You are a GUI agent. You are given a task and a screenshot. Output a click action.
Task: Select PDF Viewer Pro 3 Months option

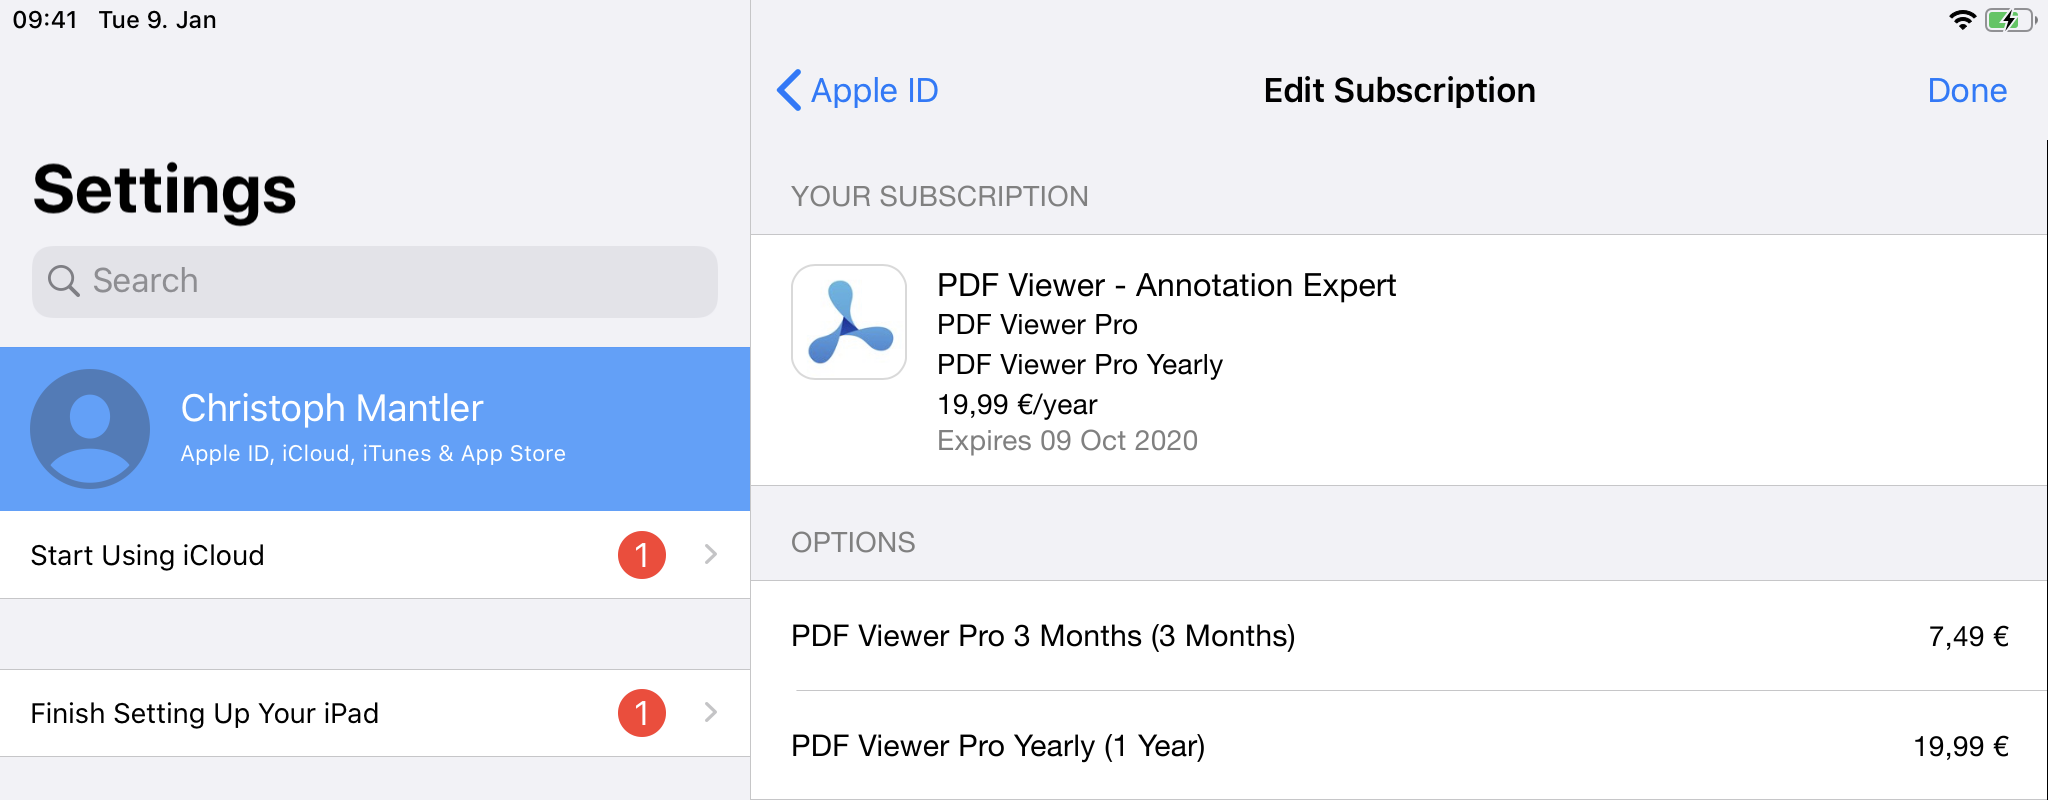(1398, 636)
